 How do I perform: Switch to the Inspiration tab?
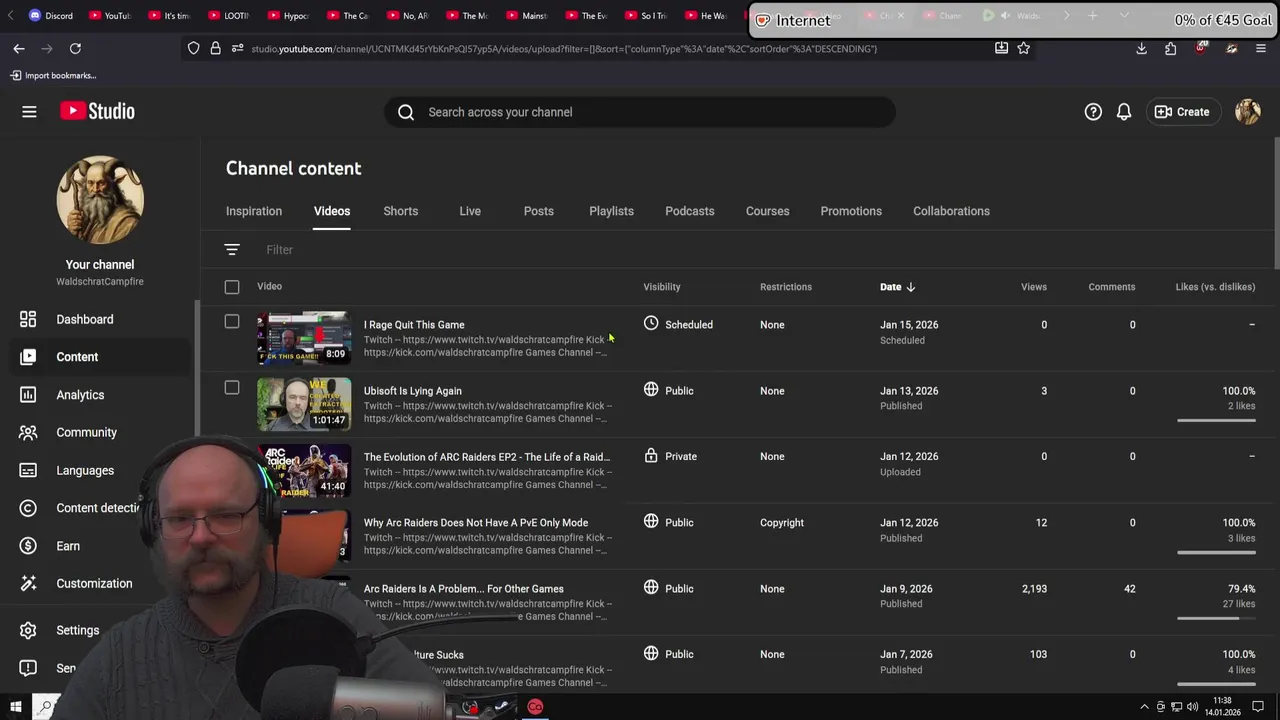pyautogui.click(x=254, y=211)
